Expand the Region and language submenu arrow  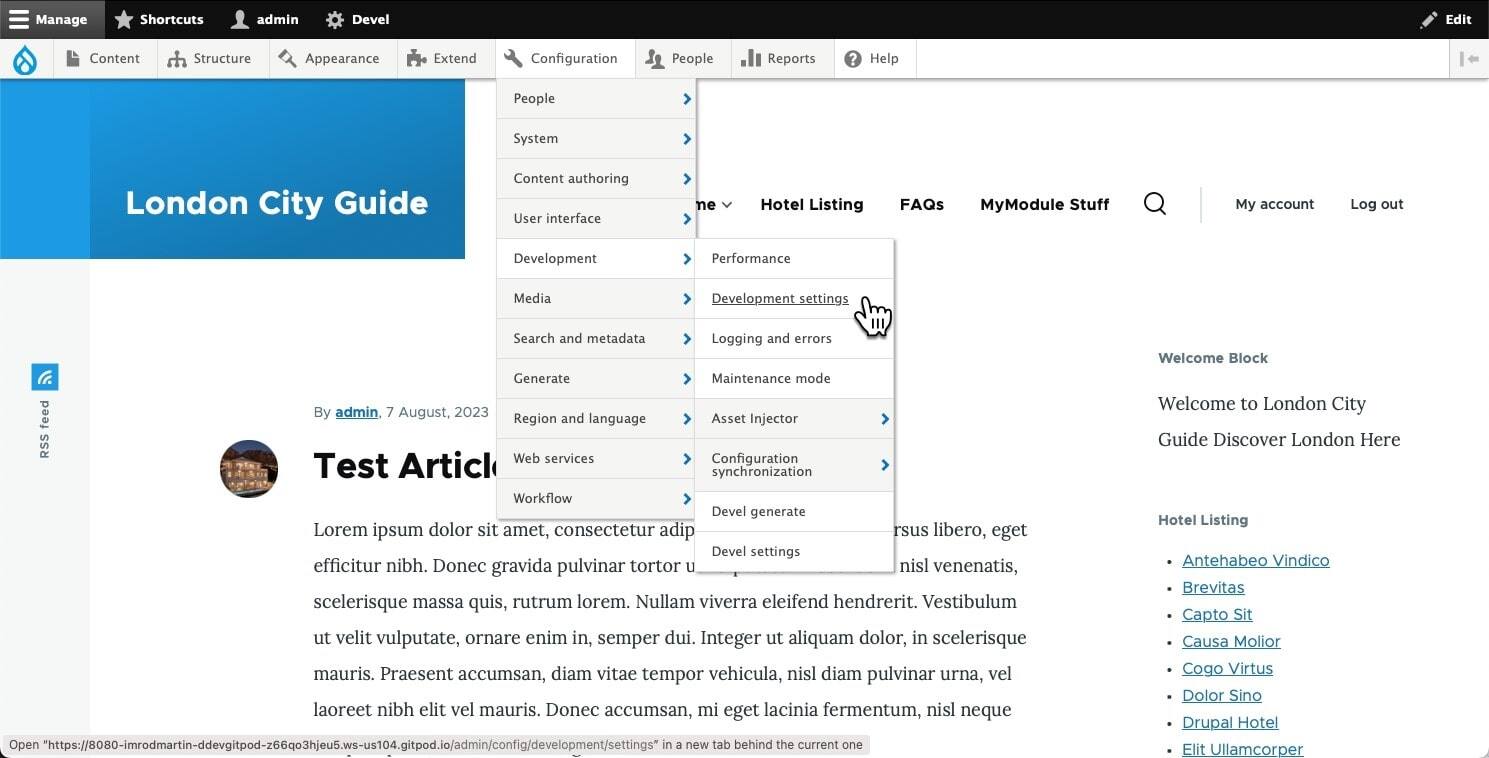pyautogui.click(x=687, y=419)
